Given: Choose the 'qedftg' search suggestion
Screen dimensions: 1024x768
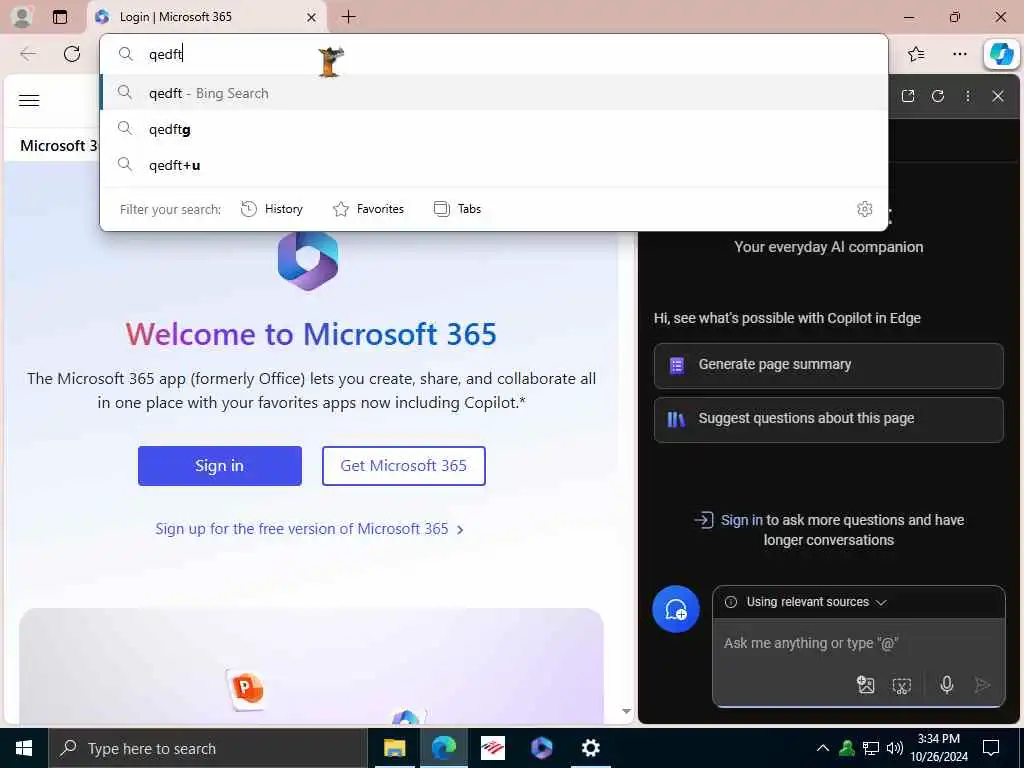Looking at the screenshot, I should click(494, 129).
